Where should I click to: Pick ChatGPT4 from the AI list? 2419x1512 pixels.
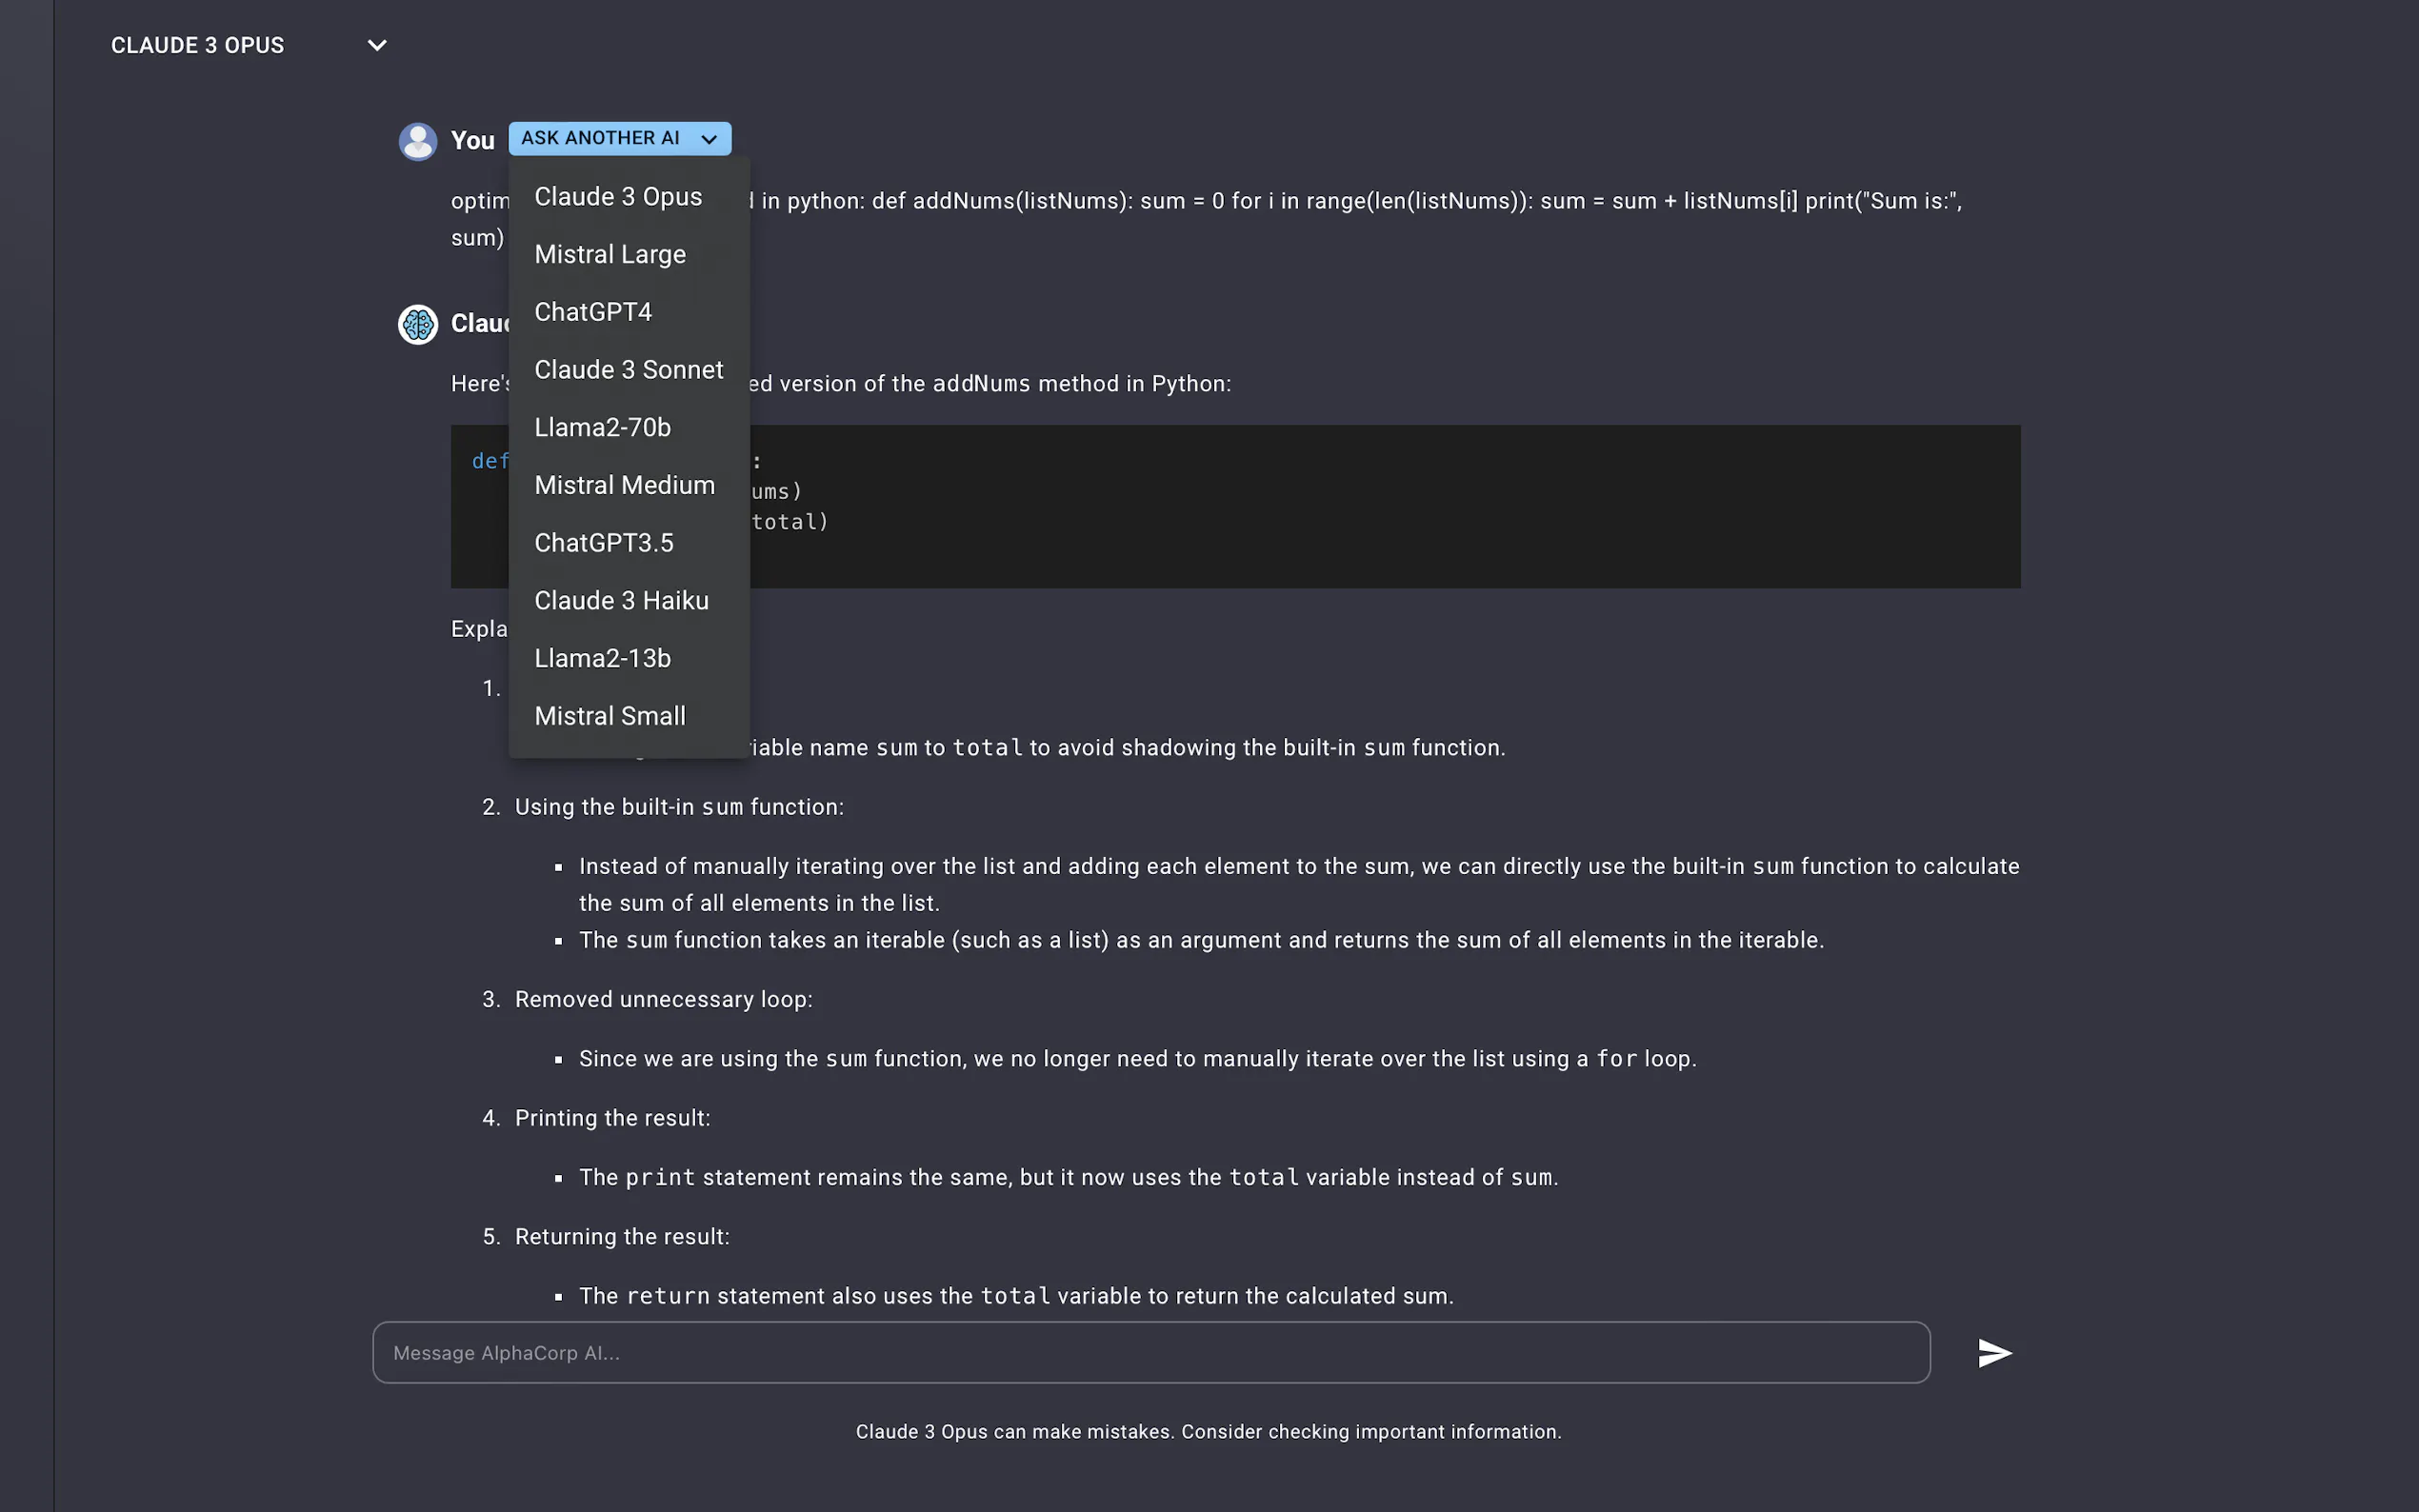point(593,312)
